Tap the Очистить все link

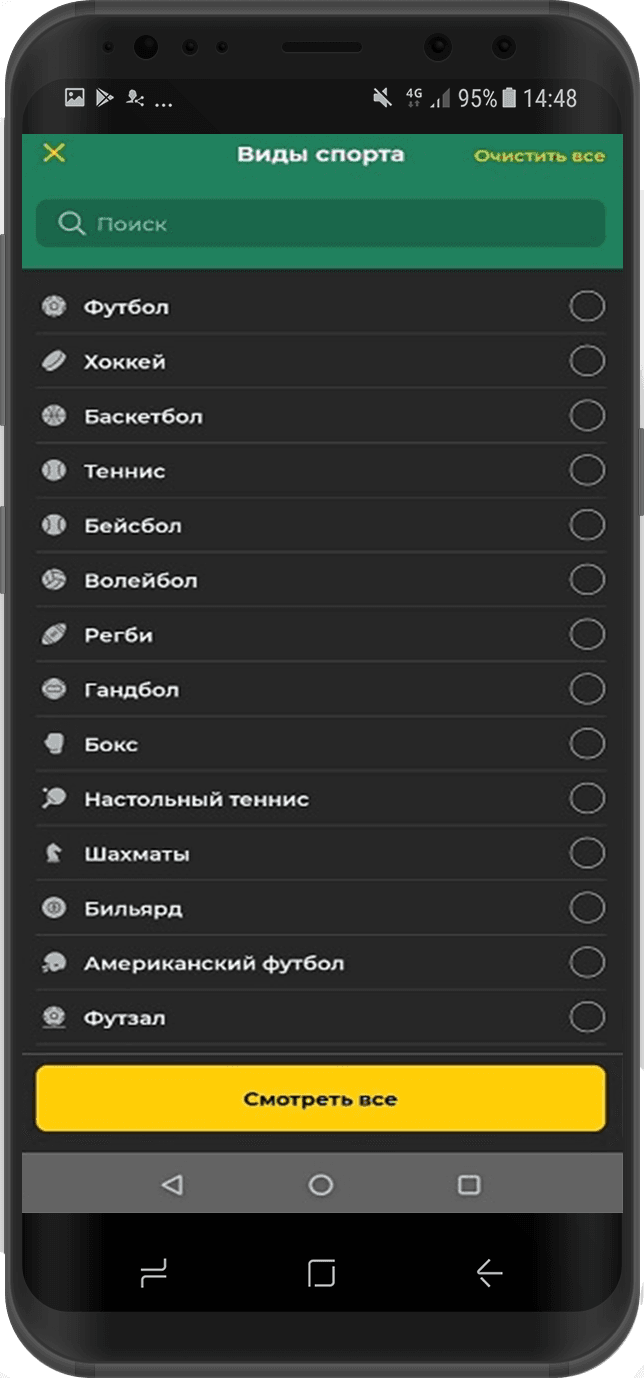(x=539, y=156)
